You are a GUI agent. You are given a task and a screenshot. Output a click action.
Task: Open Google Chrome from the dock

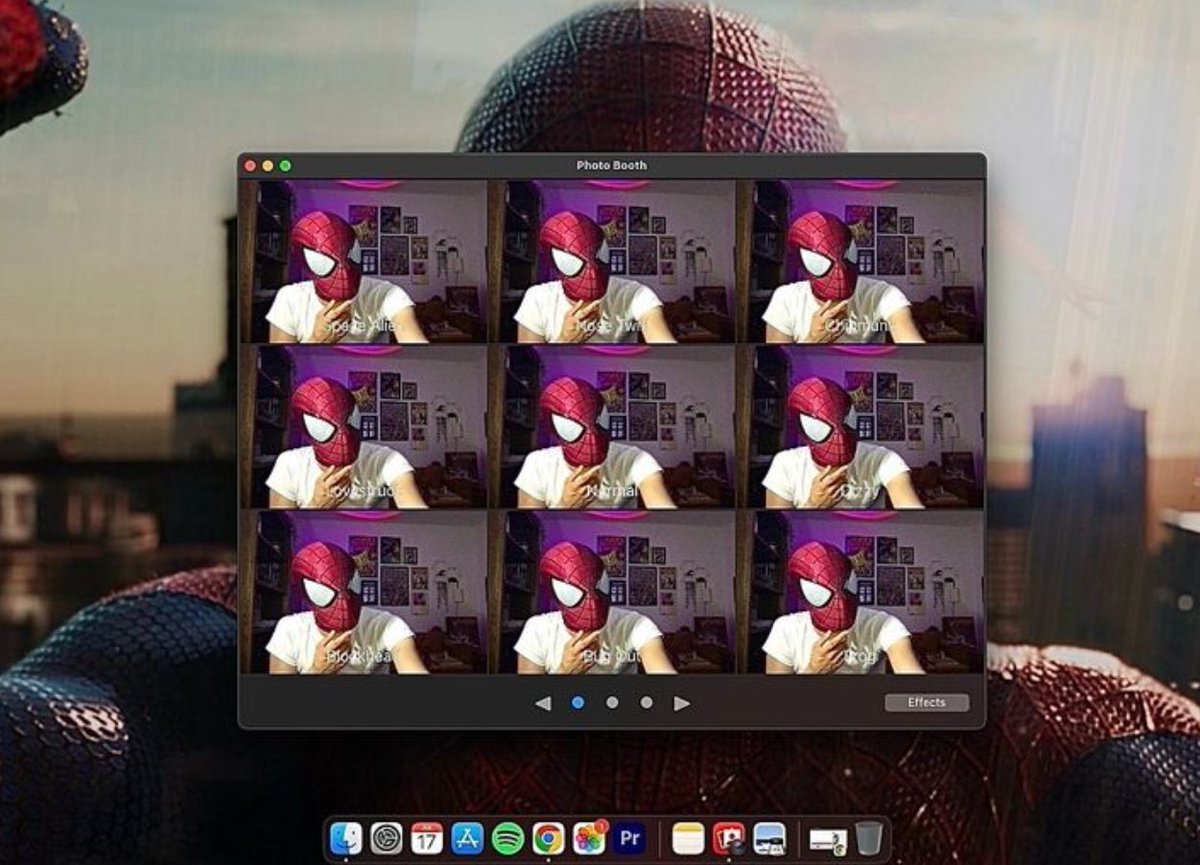click(x=548, y=838)
